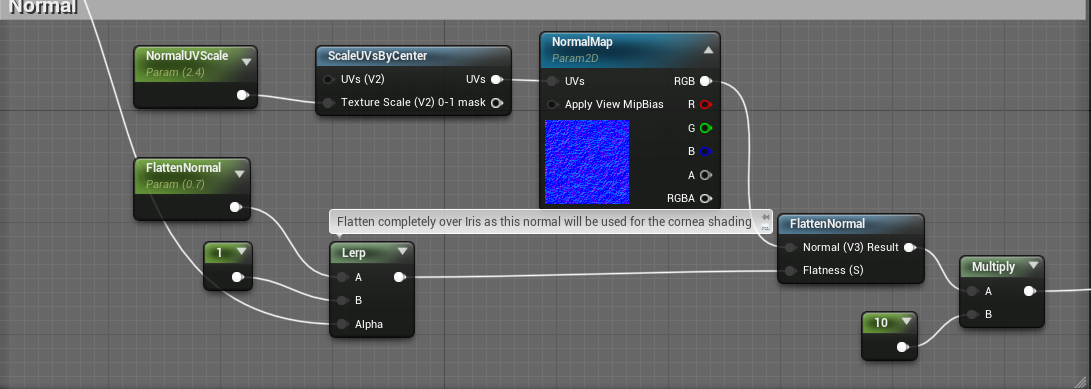This screenshot has height=389, width=1091.
Task: Collapse NormalMap node preview arrow
Action: point(708,50)
